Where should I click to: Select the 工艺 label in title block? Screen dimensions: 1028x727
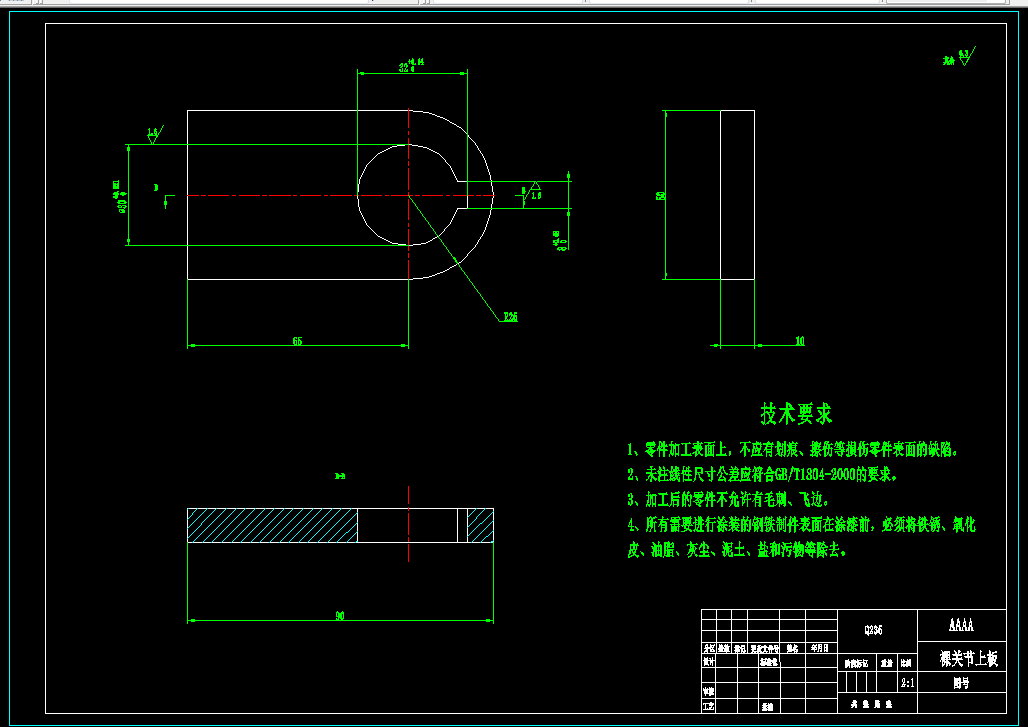pos(708,707)
